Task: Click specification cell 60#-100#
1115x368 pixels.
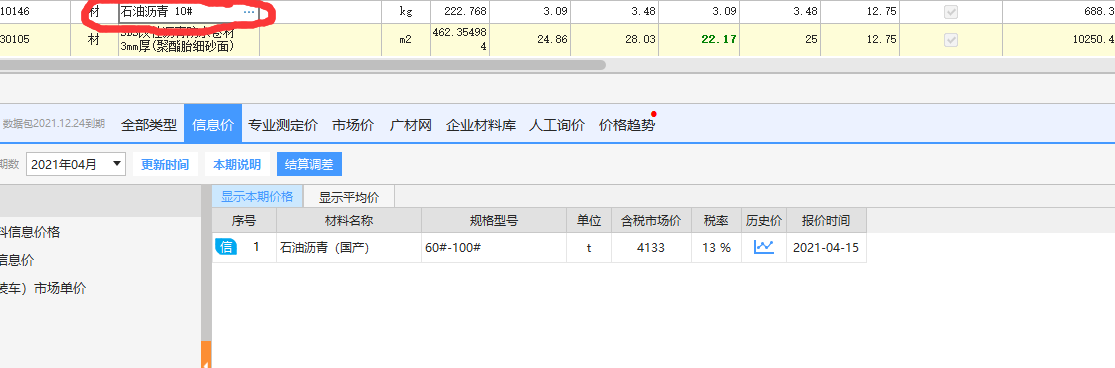Action: pyautogui.click(x=494, y=247)
